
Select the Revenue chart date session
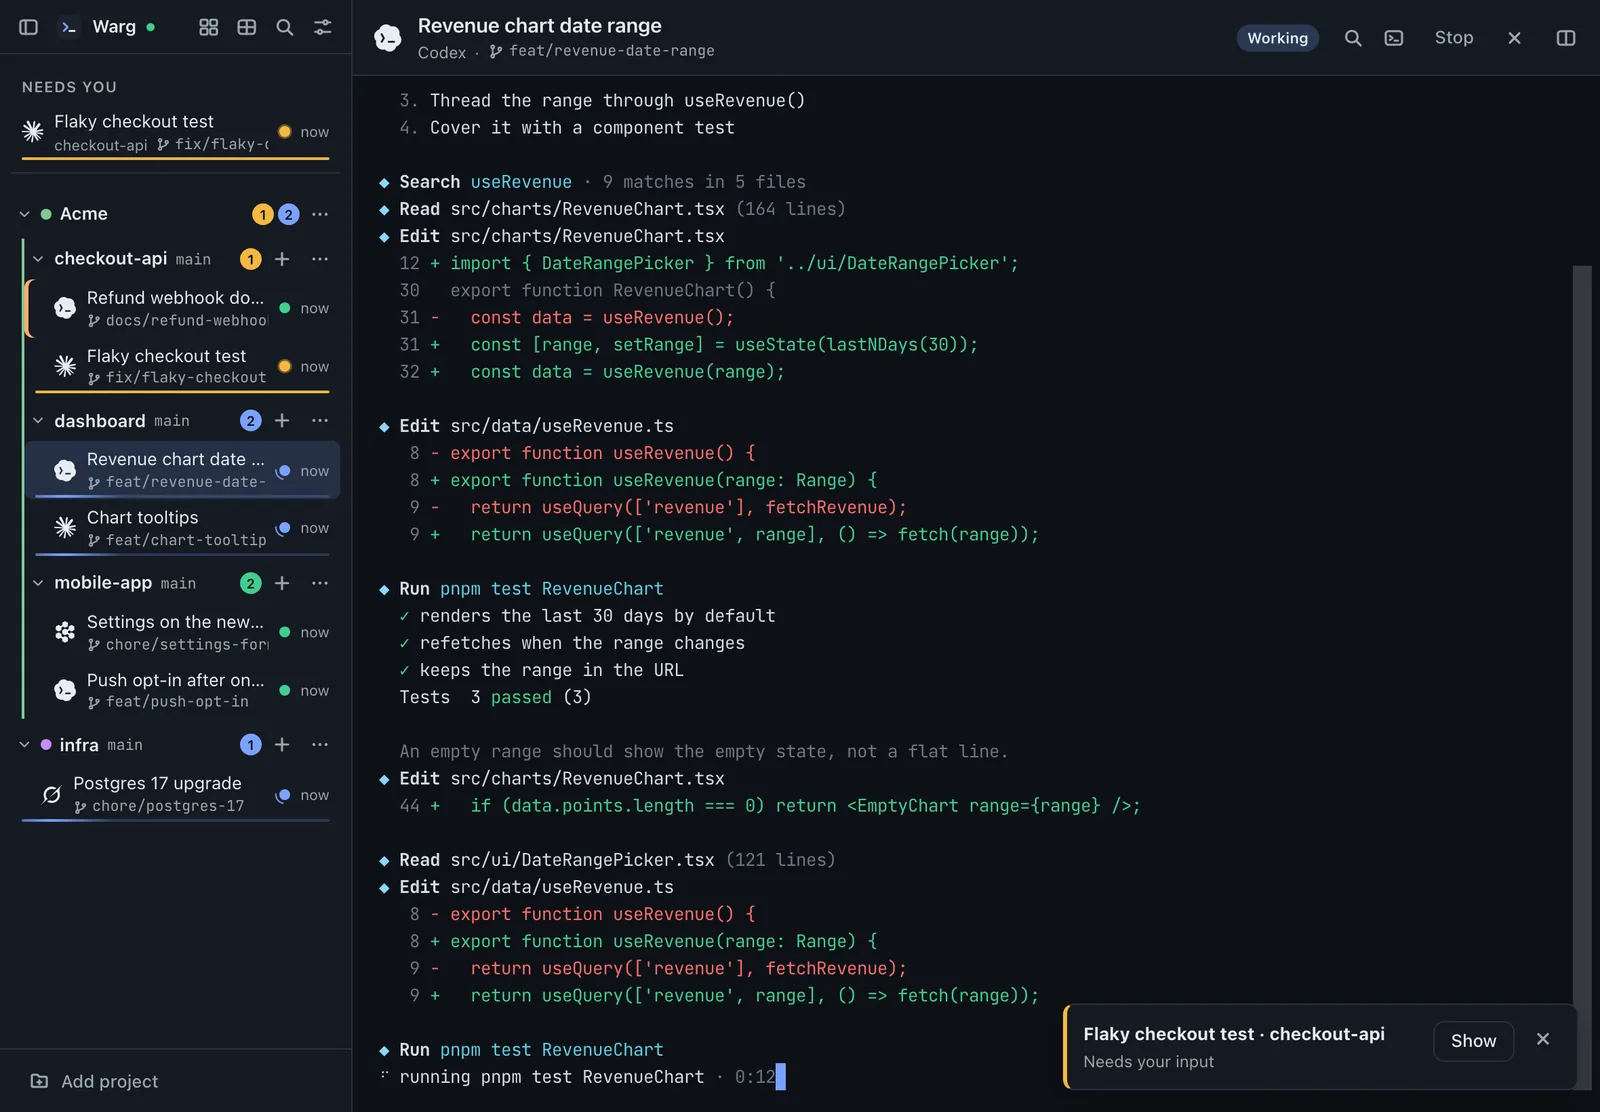(183, 470)
